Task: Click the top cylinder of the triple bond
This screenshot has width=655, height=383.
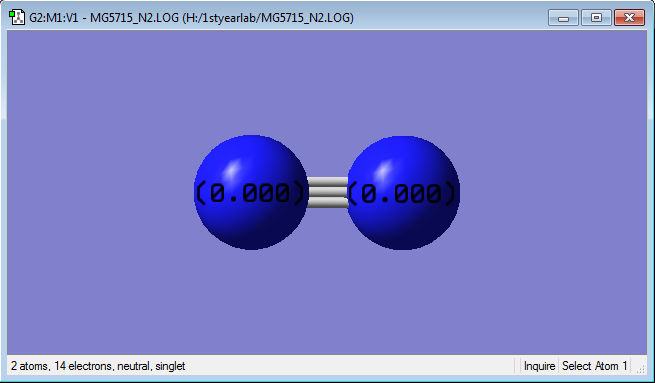Action: click(x=328, y=182)
